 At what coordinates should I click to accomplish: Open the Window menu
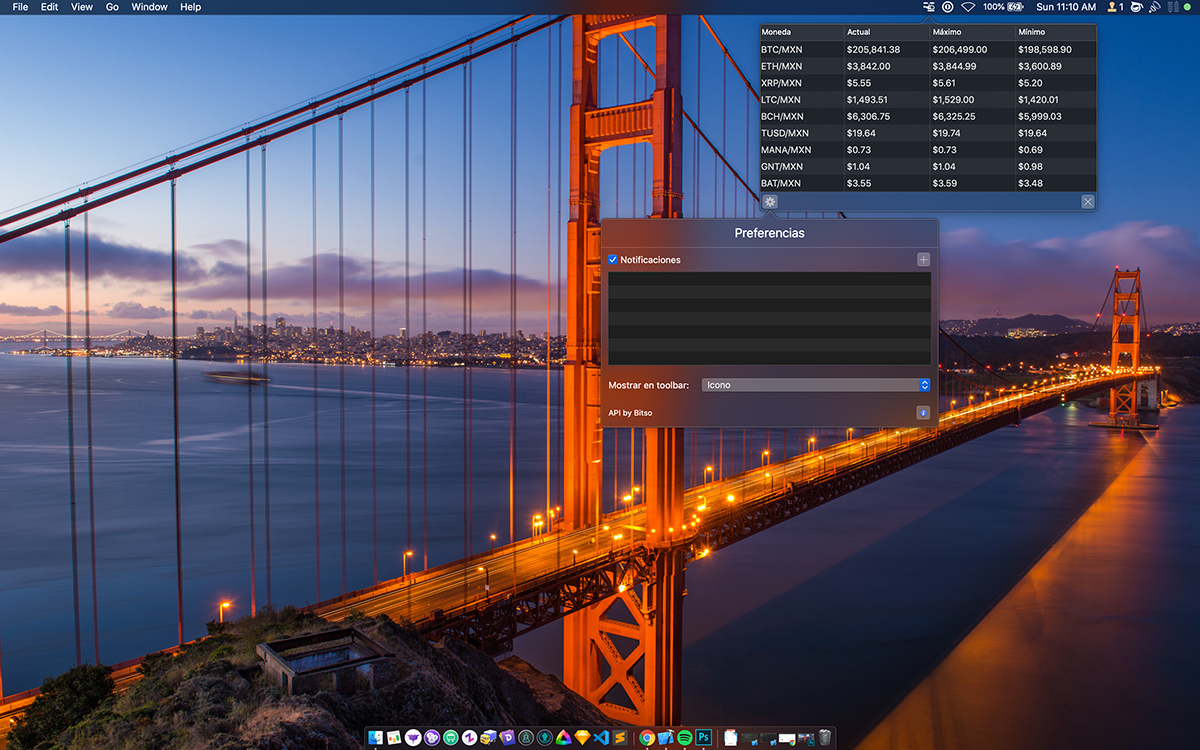click(x=149, y=7)
